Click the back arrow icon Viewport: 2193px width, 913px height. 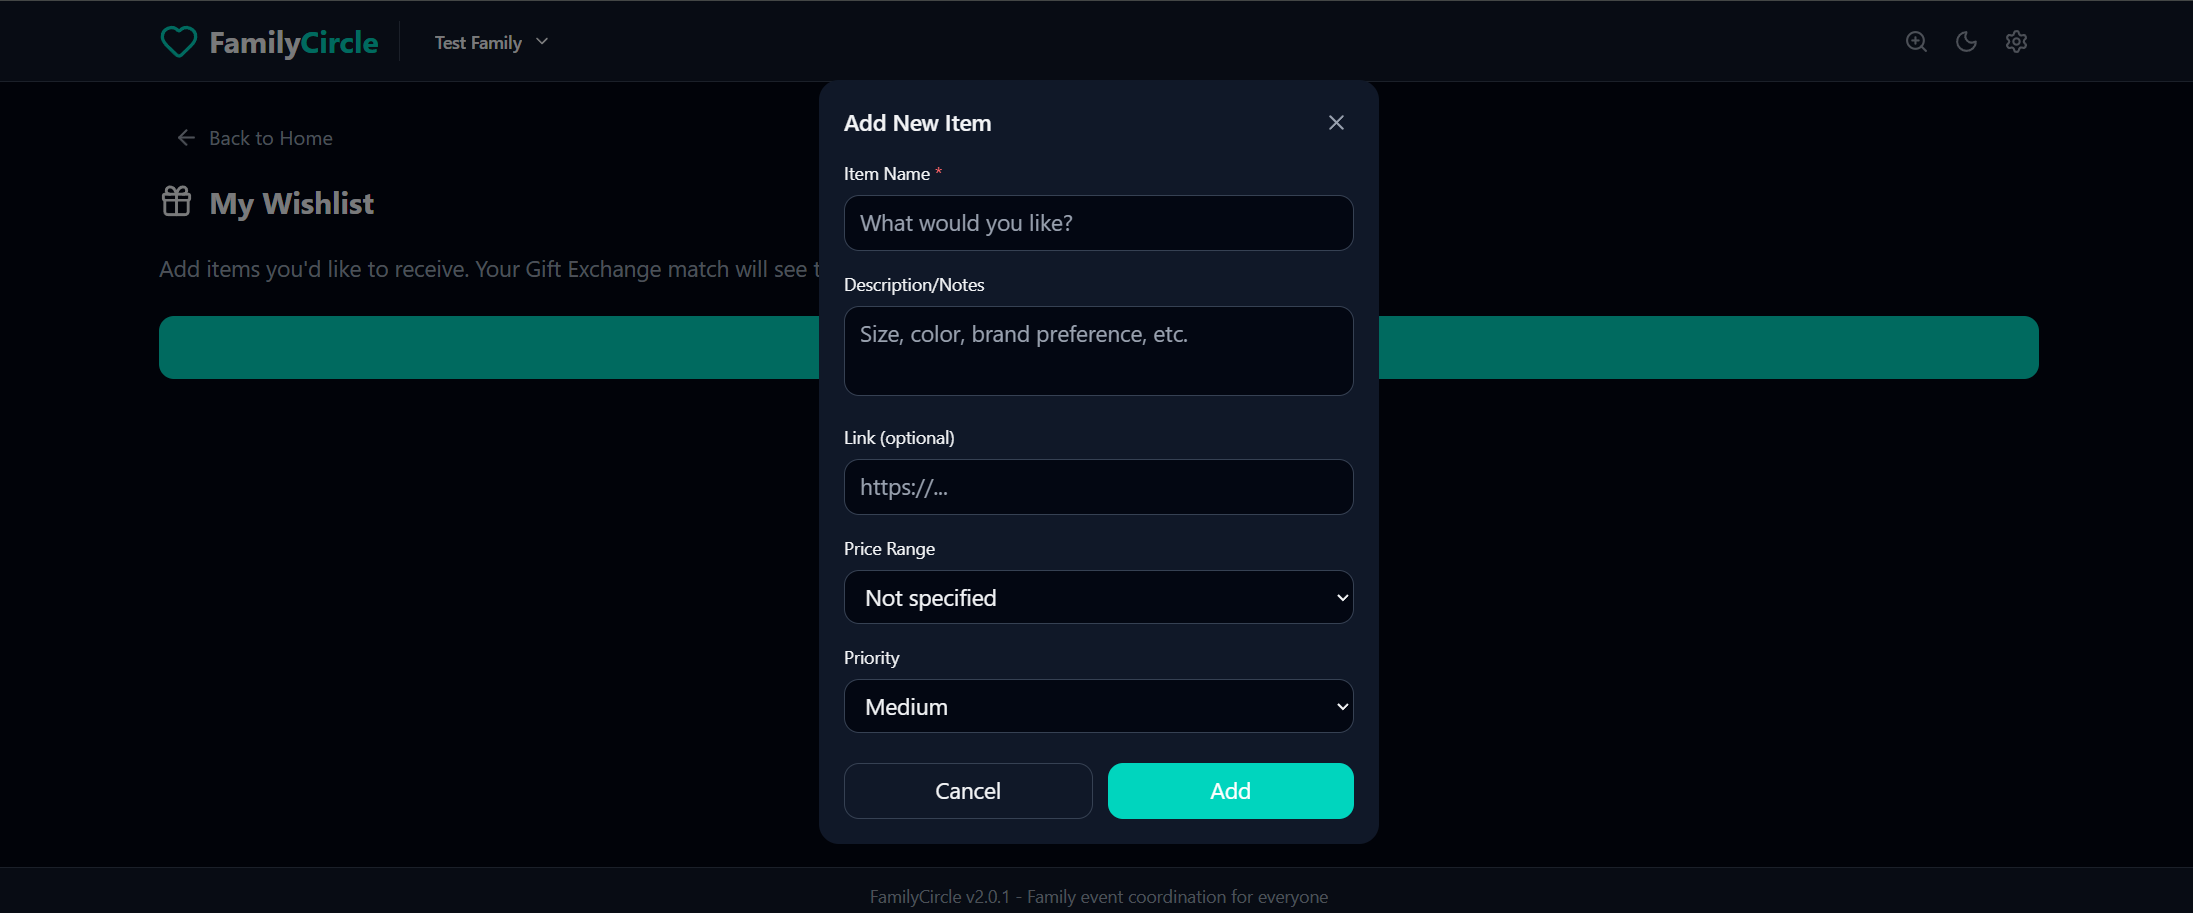point(186,138)
